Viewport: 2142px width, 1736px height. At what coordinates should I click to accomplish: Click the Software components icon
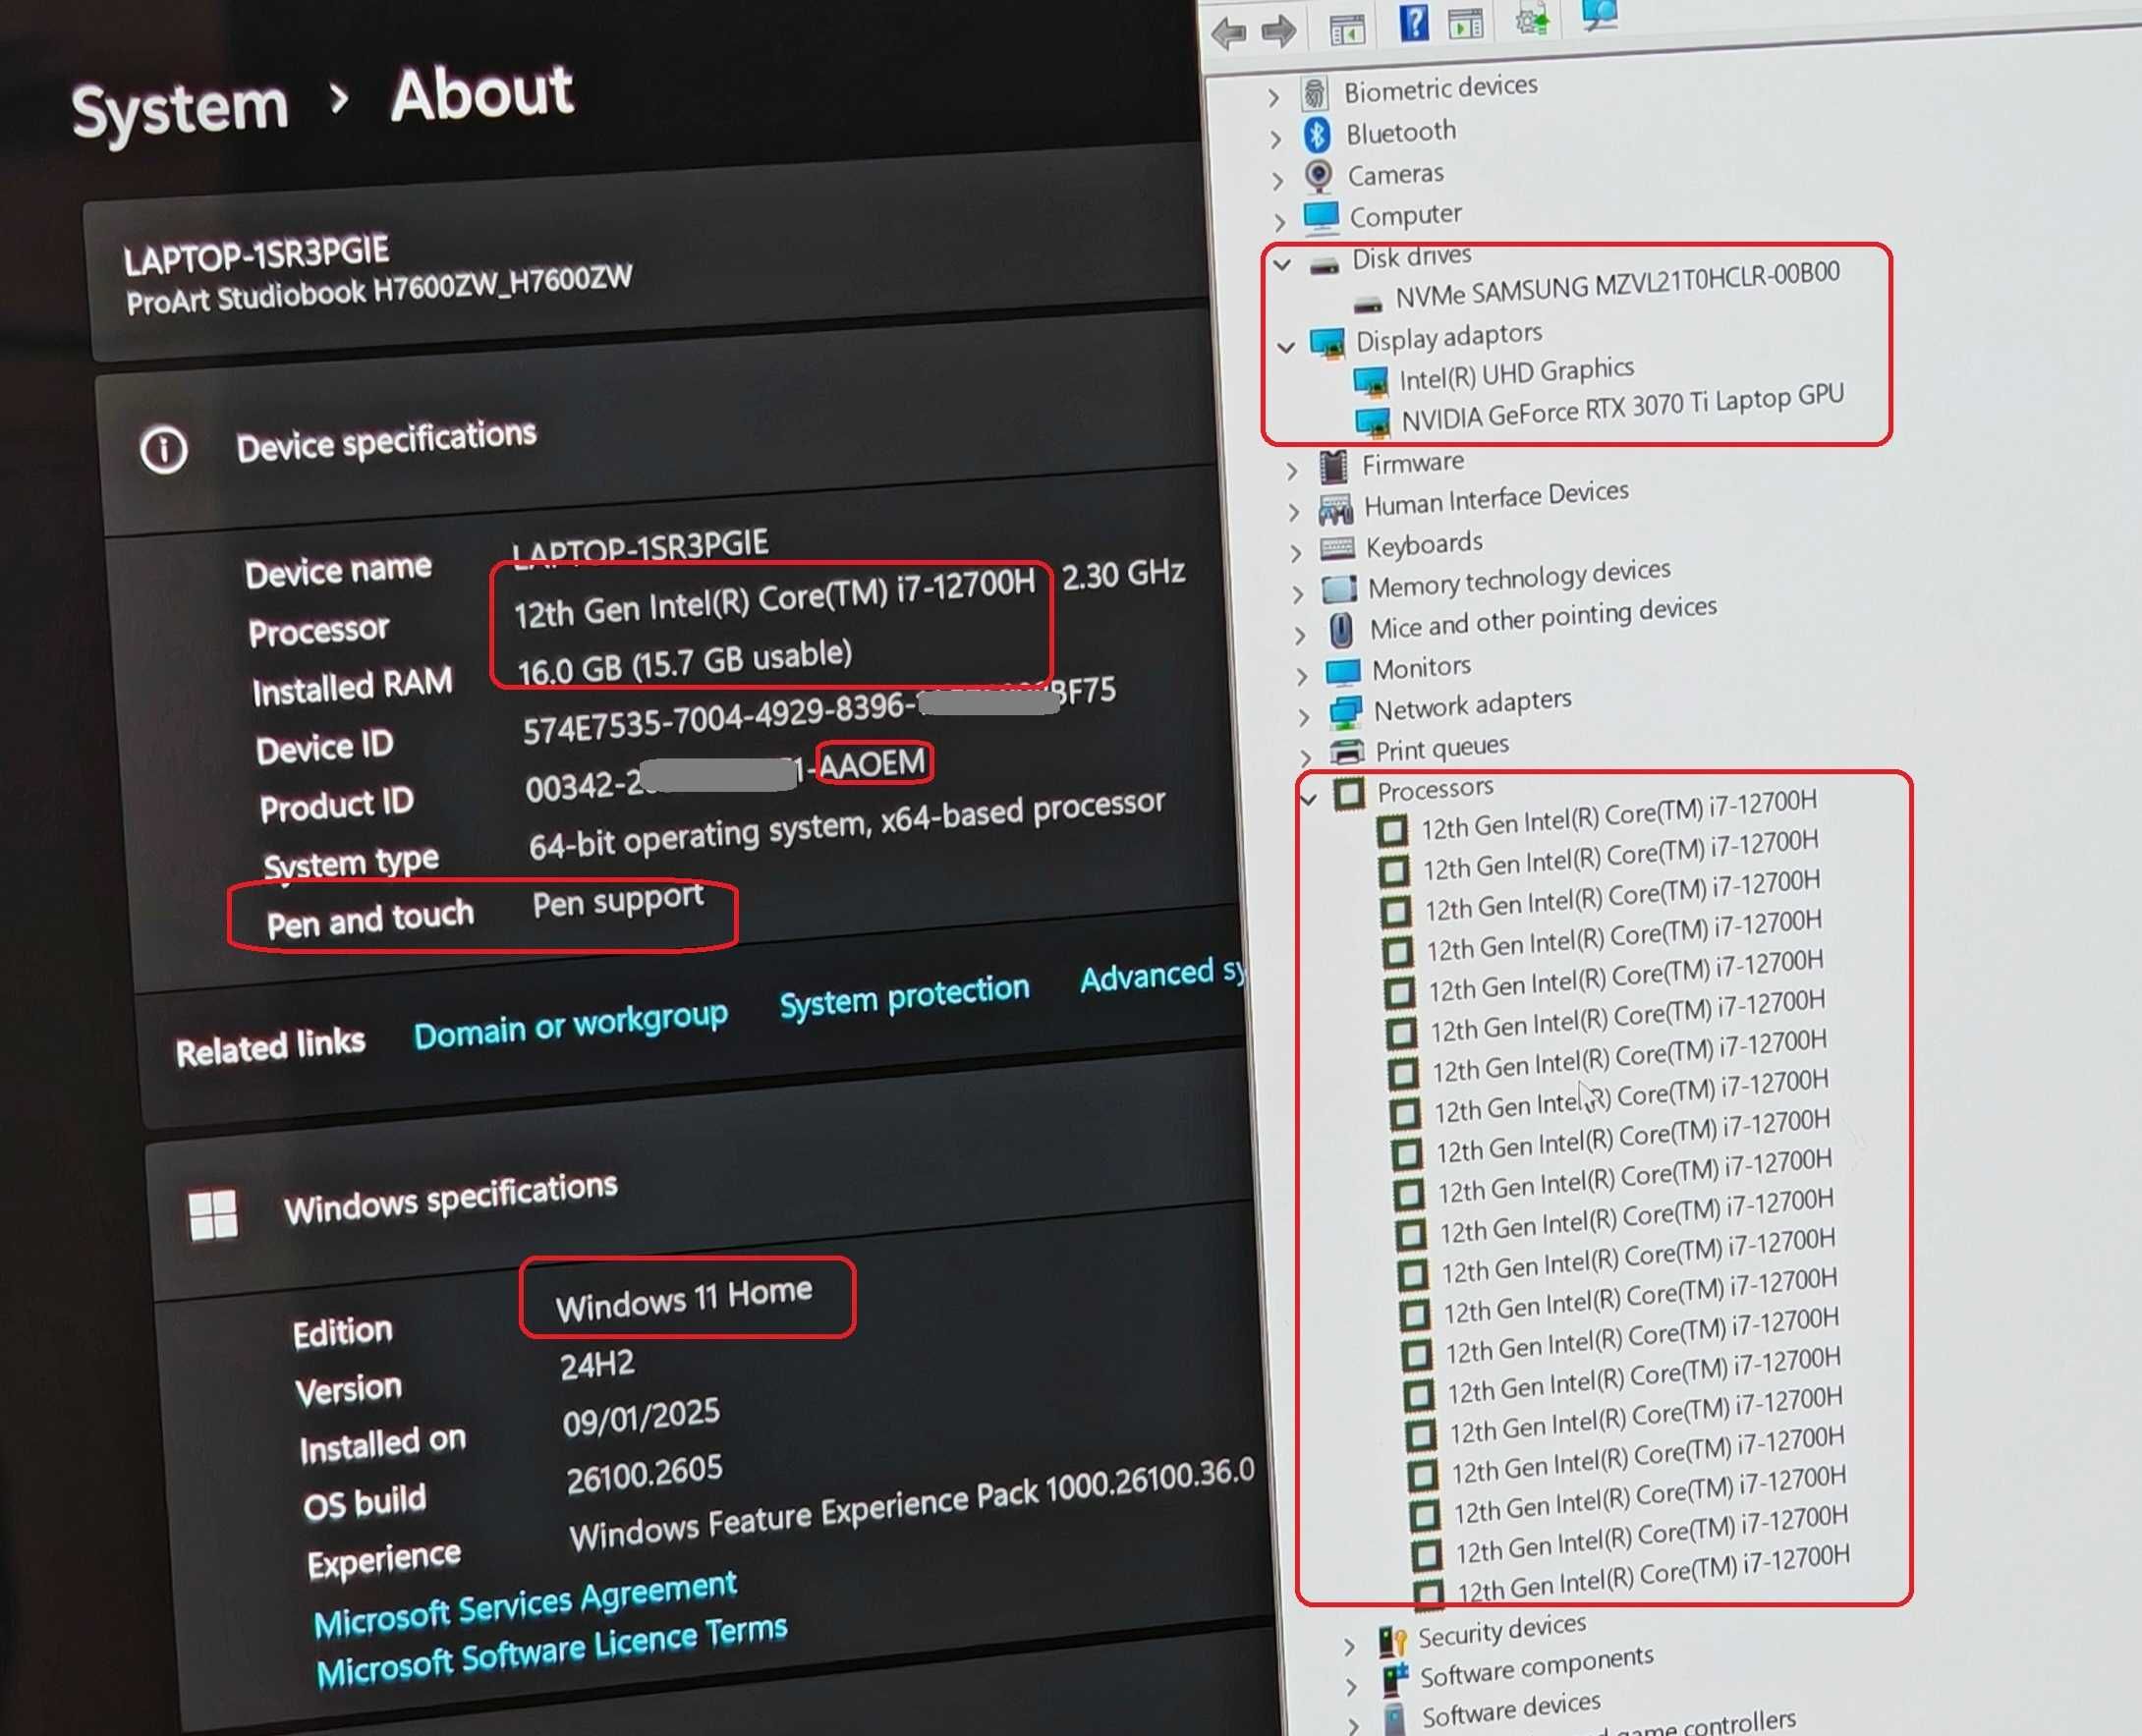coord(1395,1680)
